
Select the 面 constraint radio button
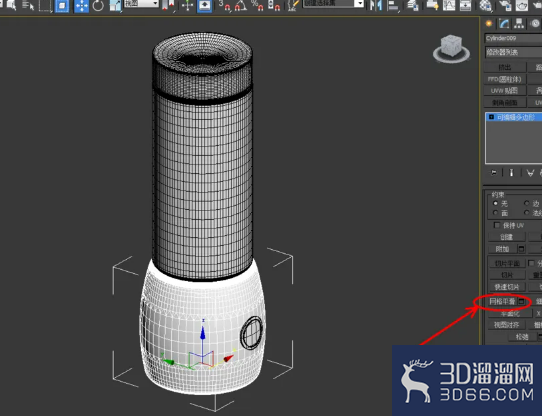click(x=495, y=213)
